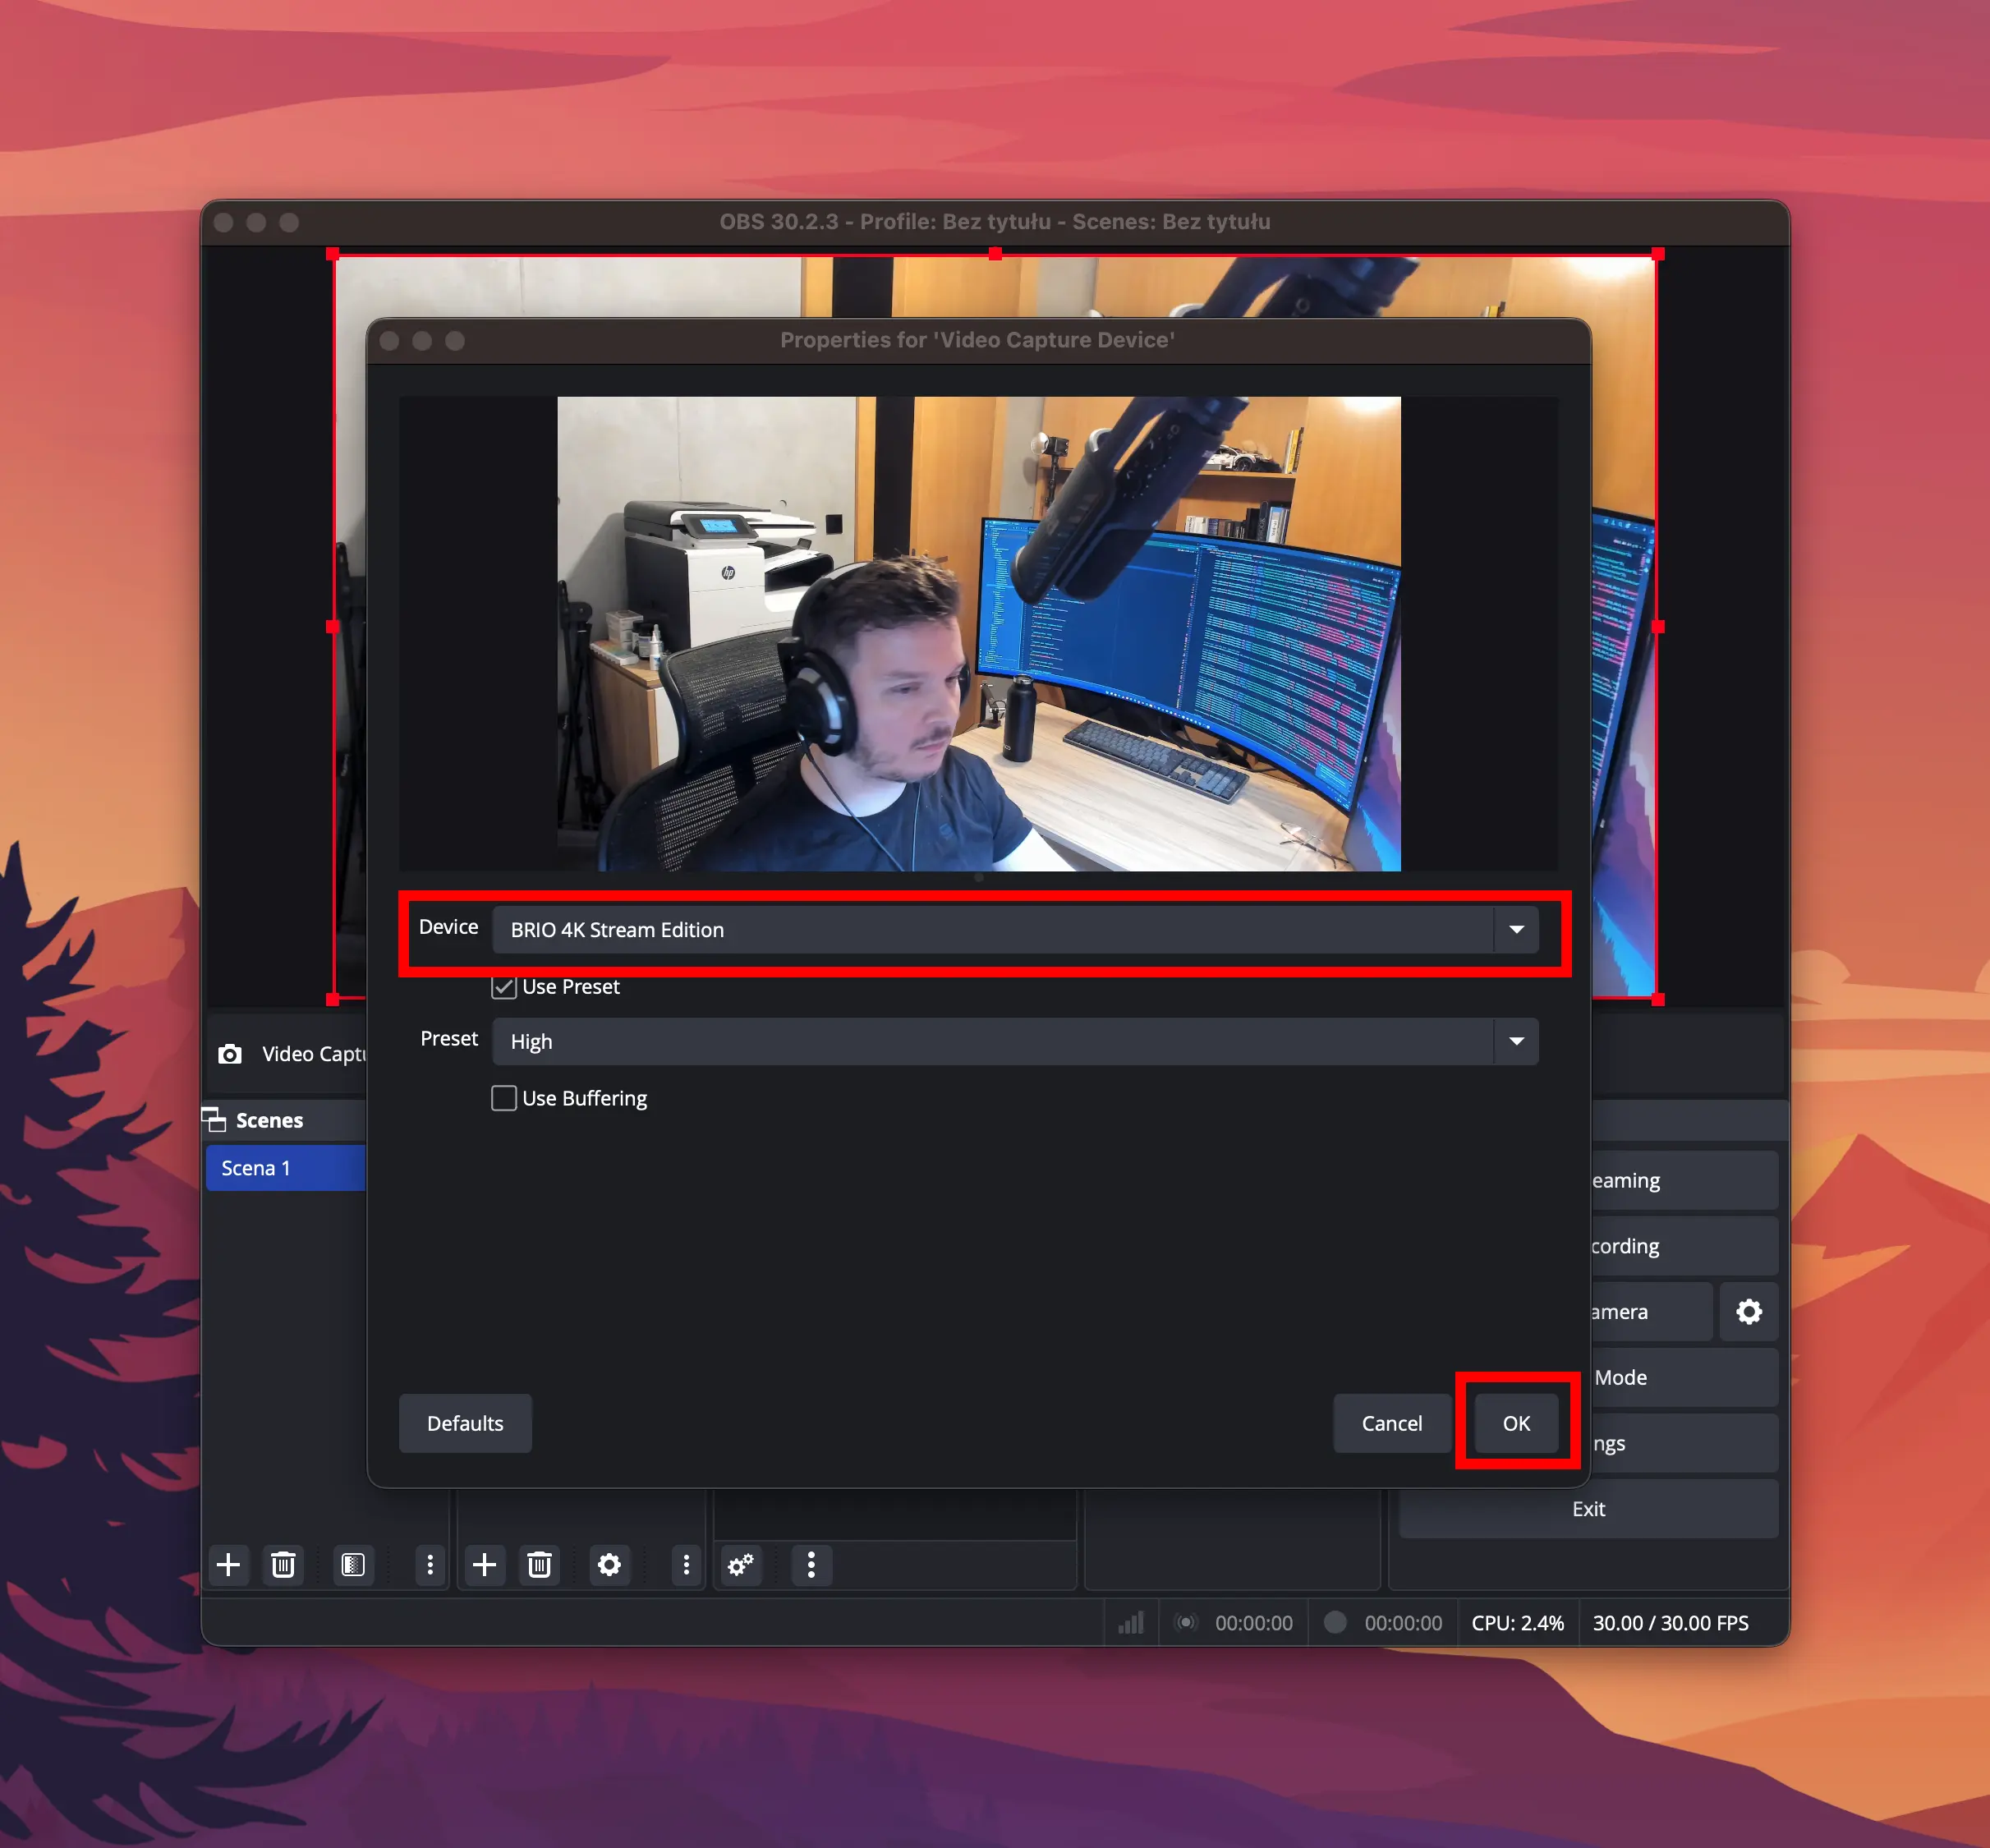Open the sources three-dot overflow menu
Viewport: 1990px width, 1848px height.
(686, 1564)
